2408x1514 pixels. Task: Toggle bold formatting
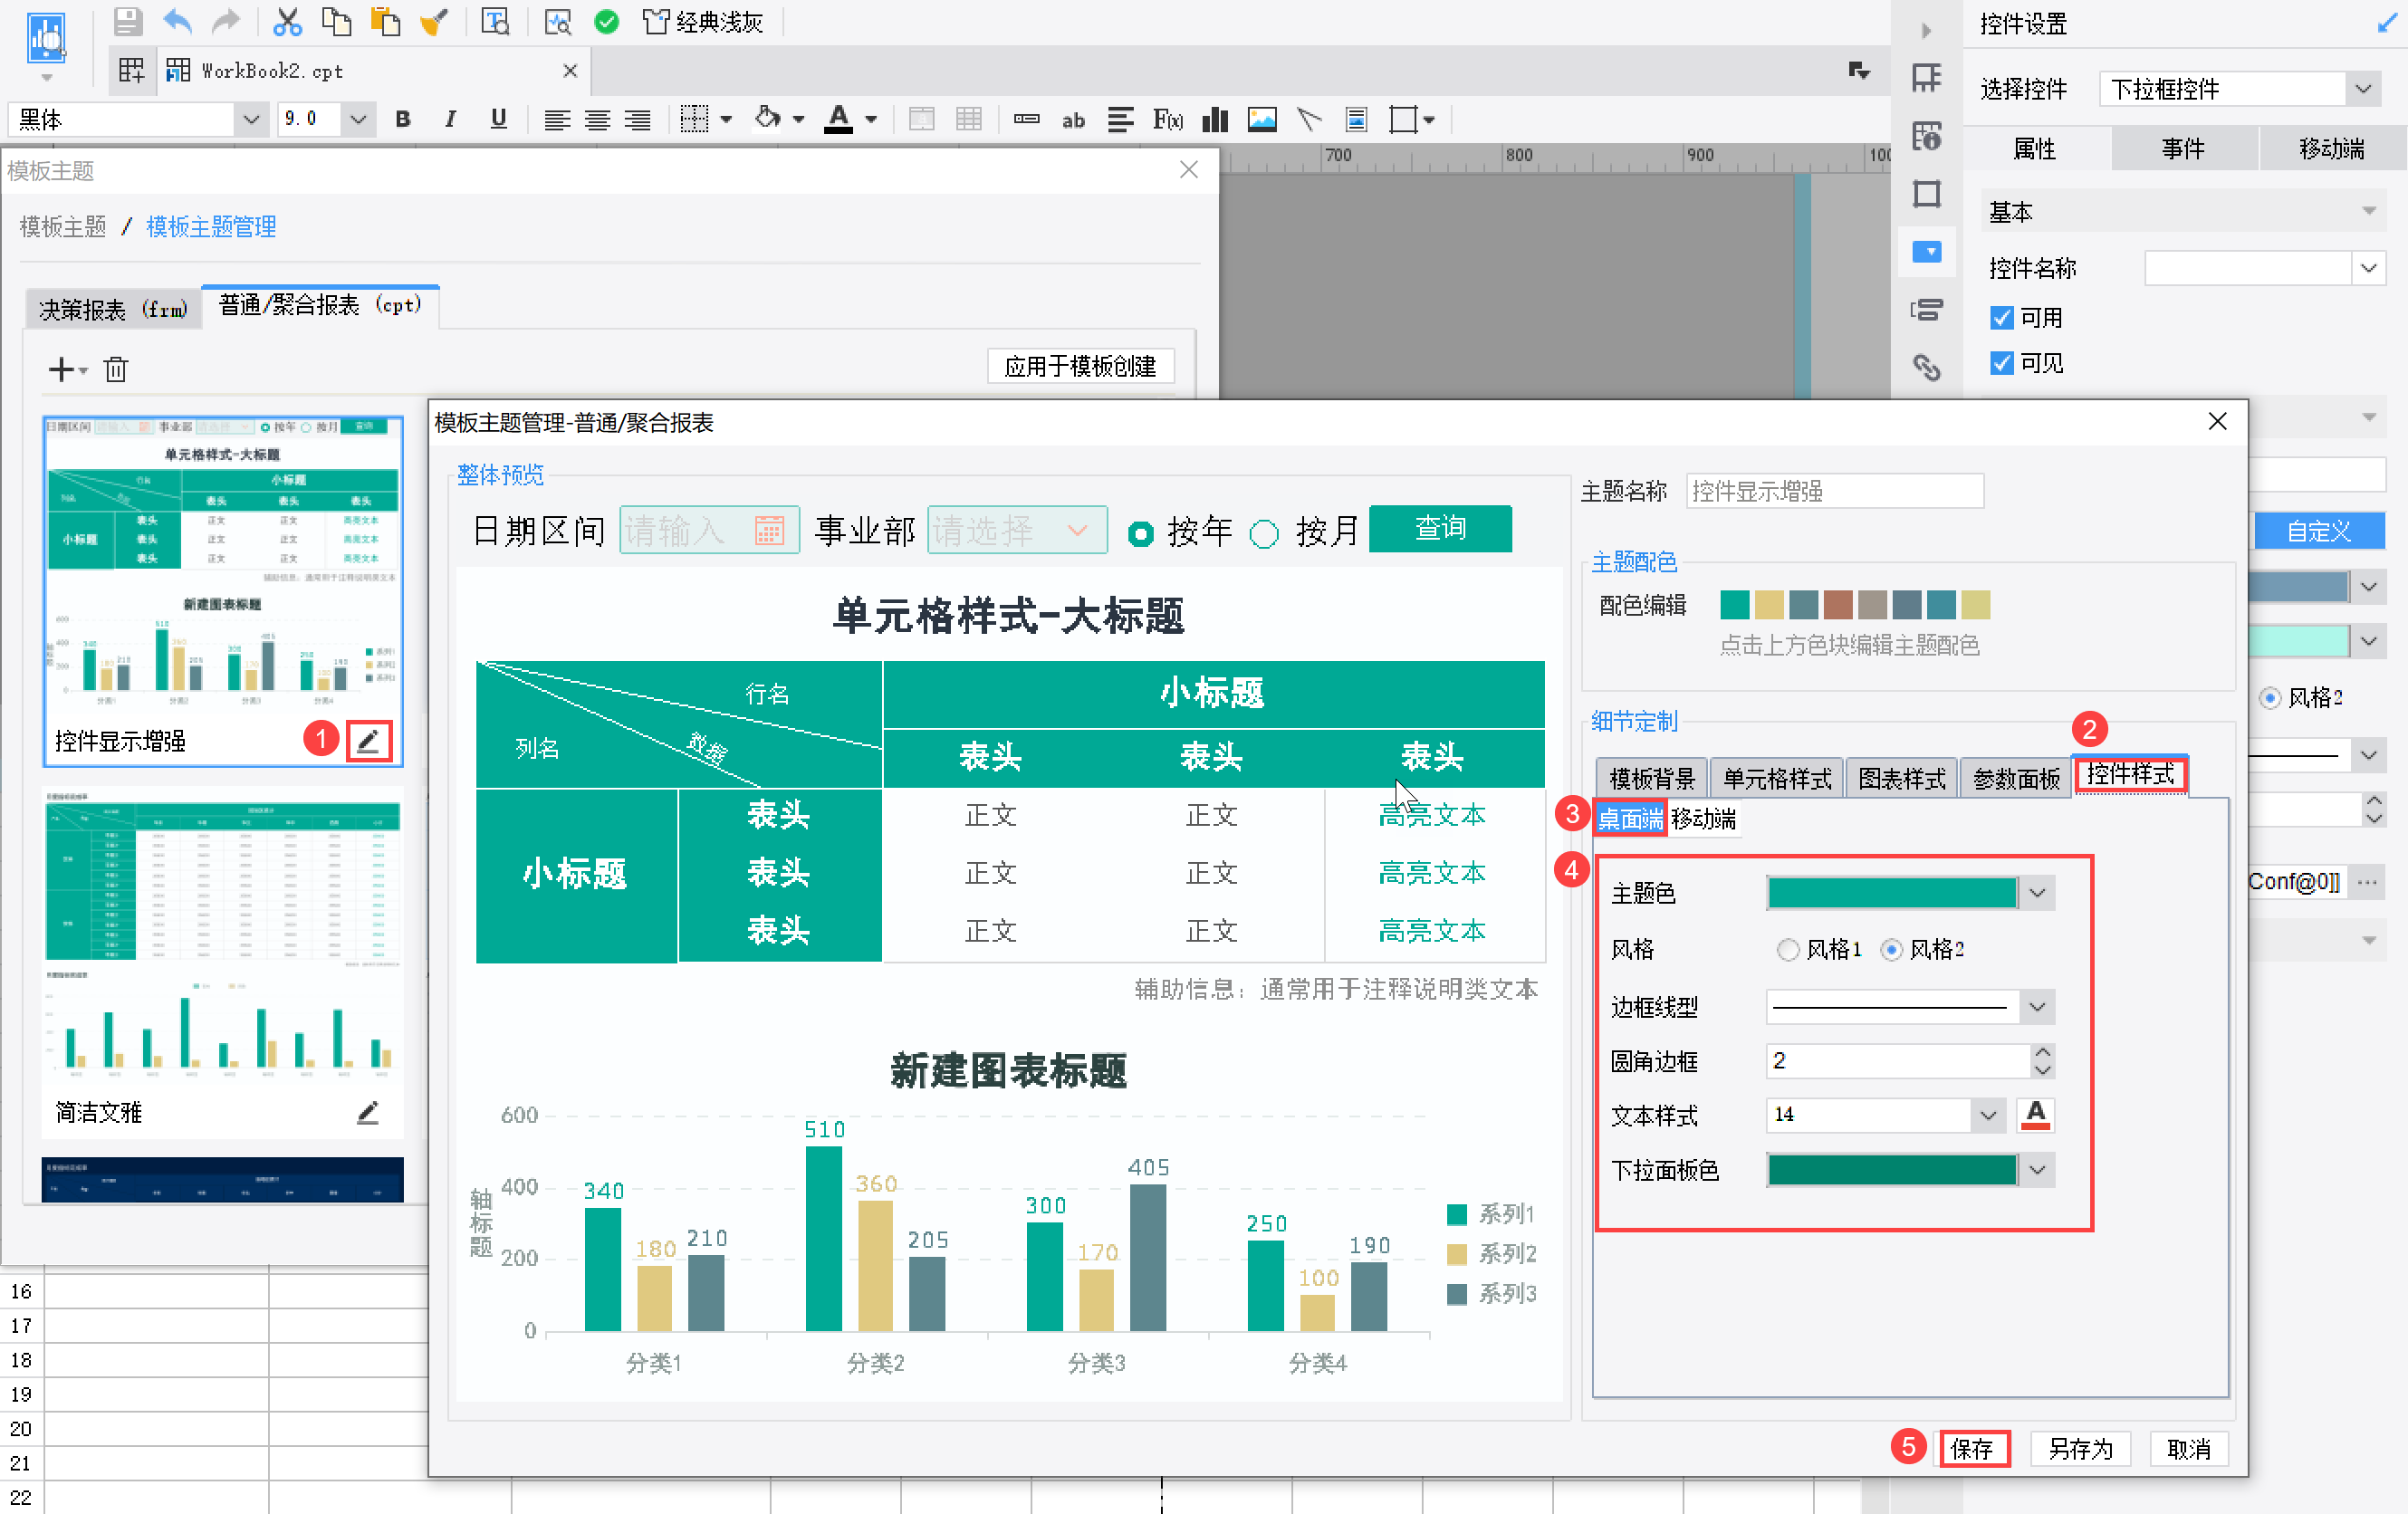coord(402,120)
